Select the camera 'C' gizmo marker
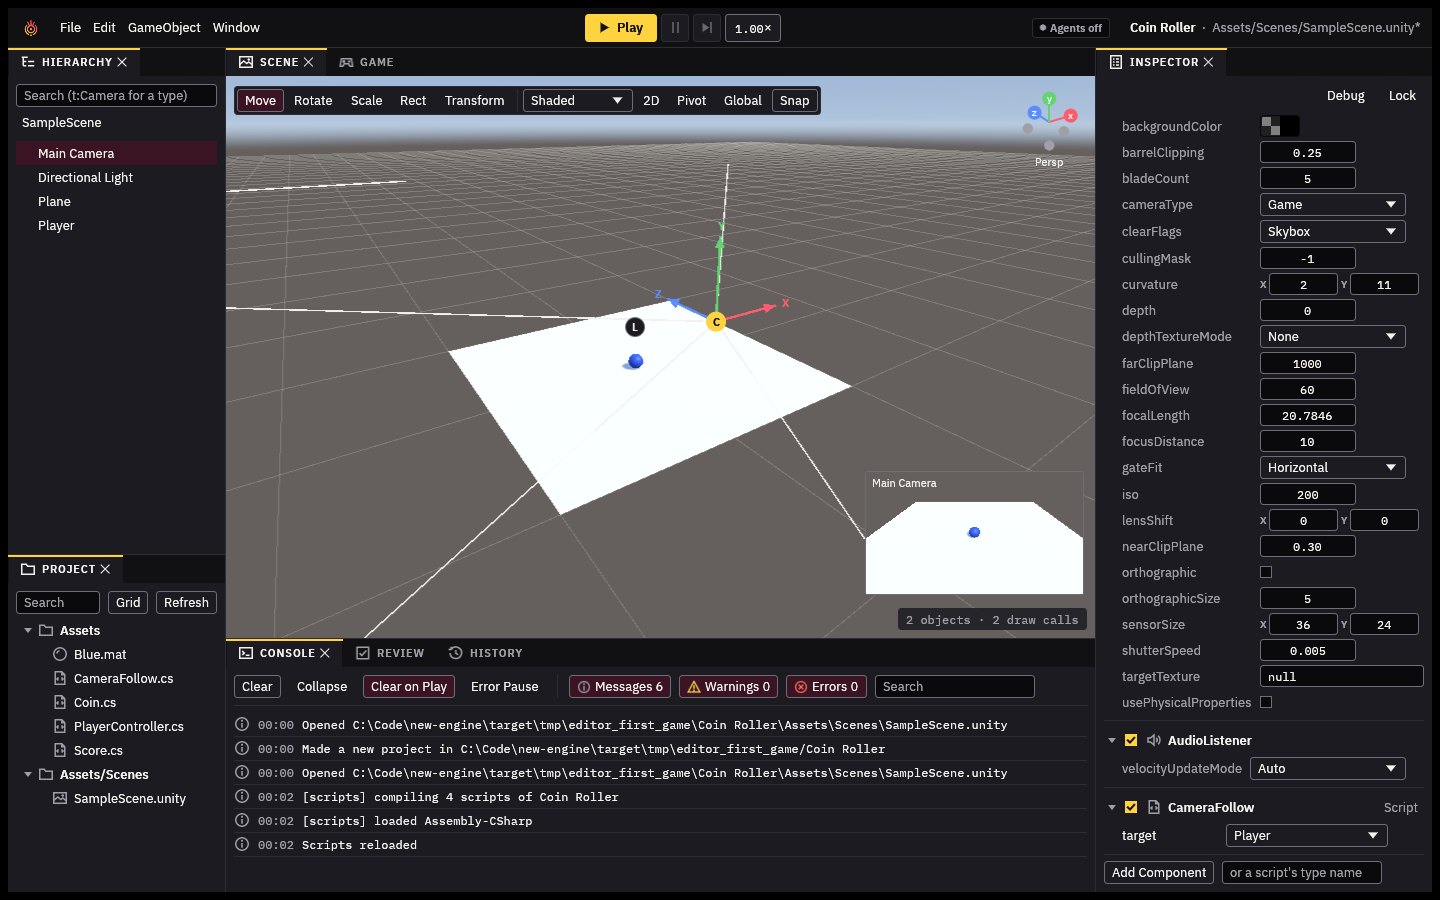Viewport: 1440px width, 900px height. 716,322
